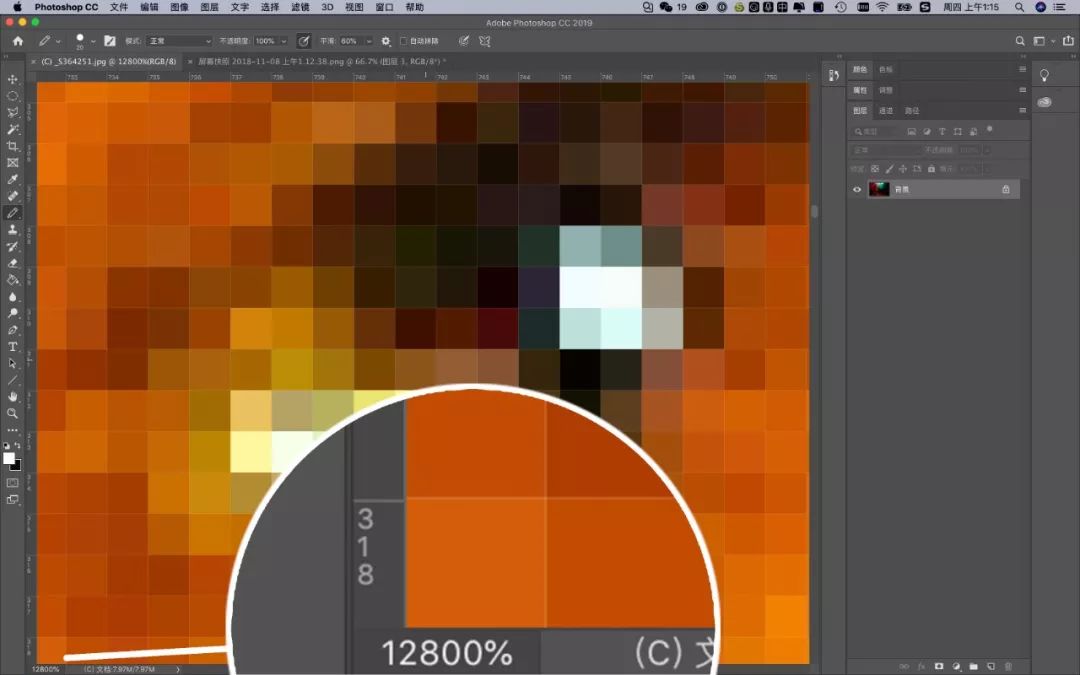The image size is (1080, 675).
Task: Select the Elliptical Marquee tool
Action: (12, 96)
